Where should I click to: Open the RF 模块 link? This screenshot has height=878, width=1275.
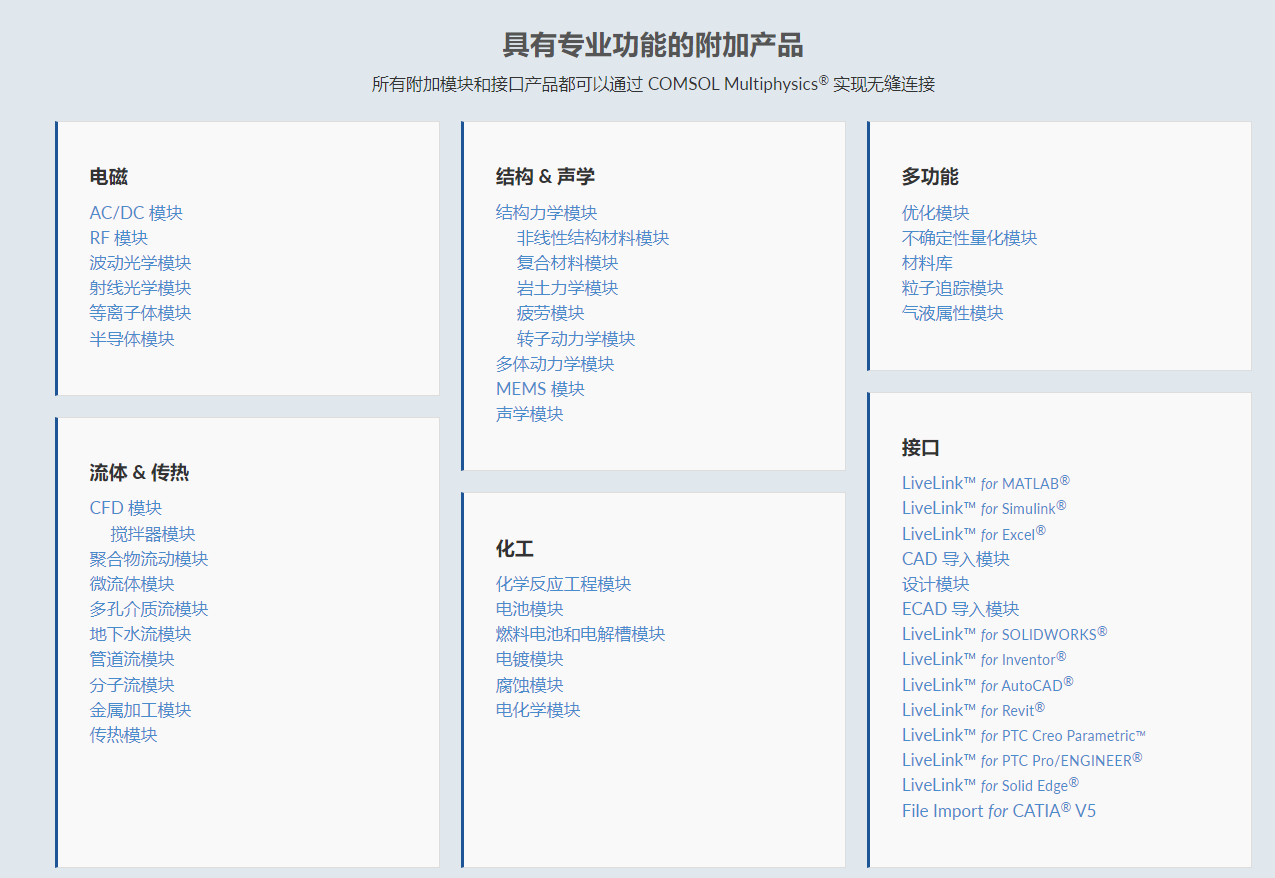pos(119,238)
